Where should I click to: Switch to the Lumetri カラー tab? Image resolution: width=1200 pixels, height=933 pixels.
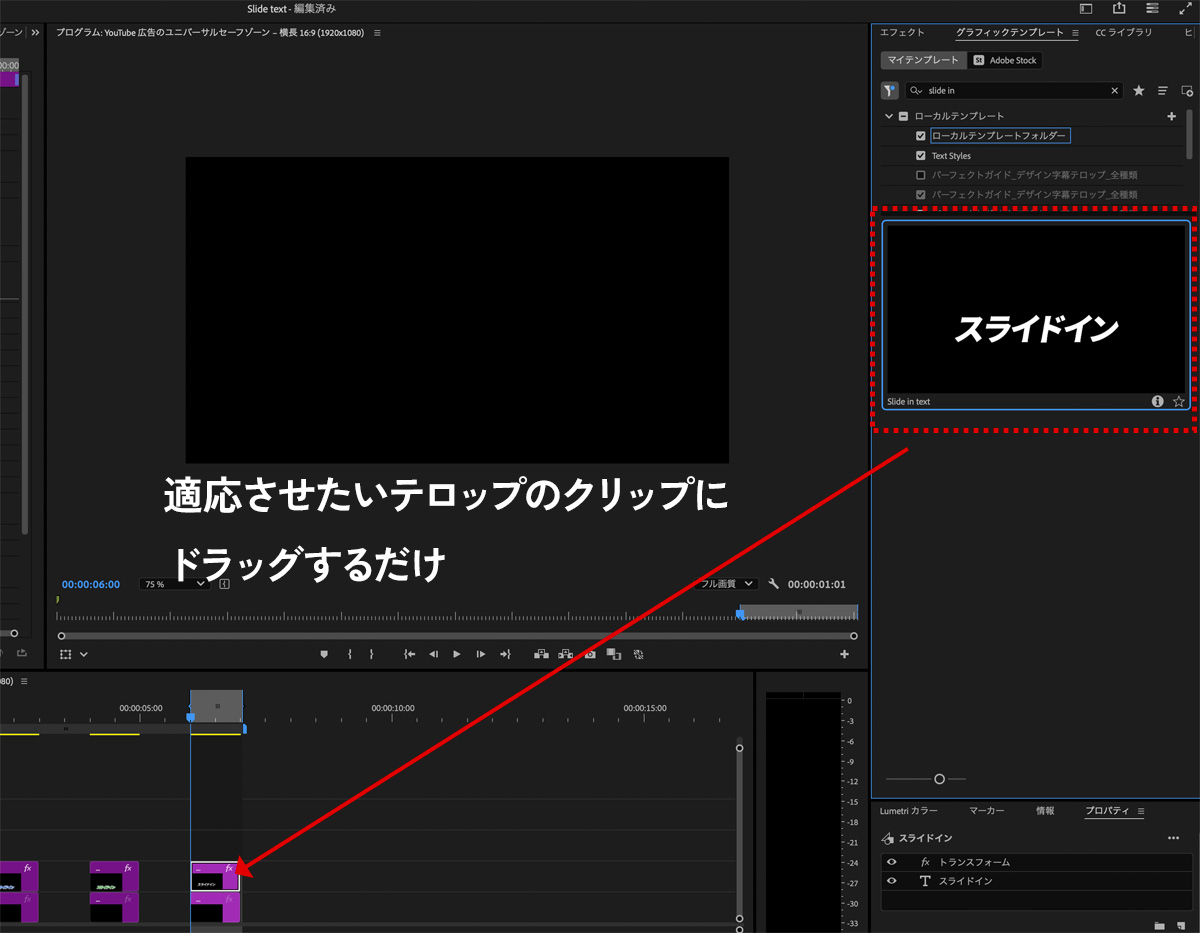click(x=908, y=811)
